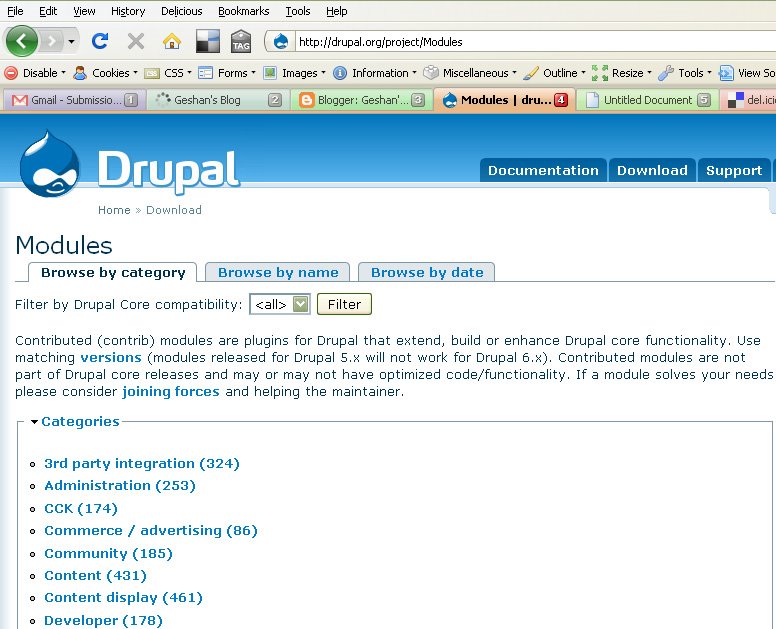
Task: Open the Delicious menu
Action: [x=182, y=11]
